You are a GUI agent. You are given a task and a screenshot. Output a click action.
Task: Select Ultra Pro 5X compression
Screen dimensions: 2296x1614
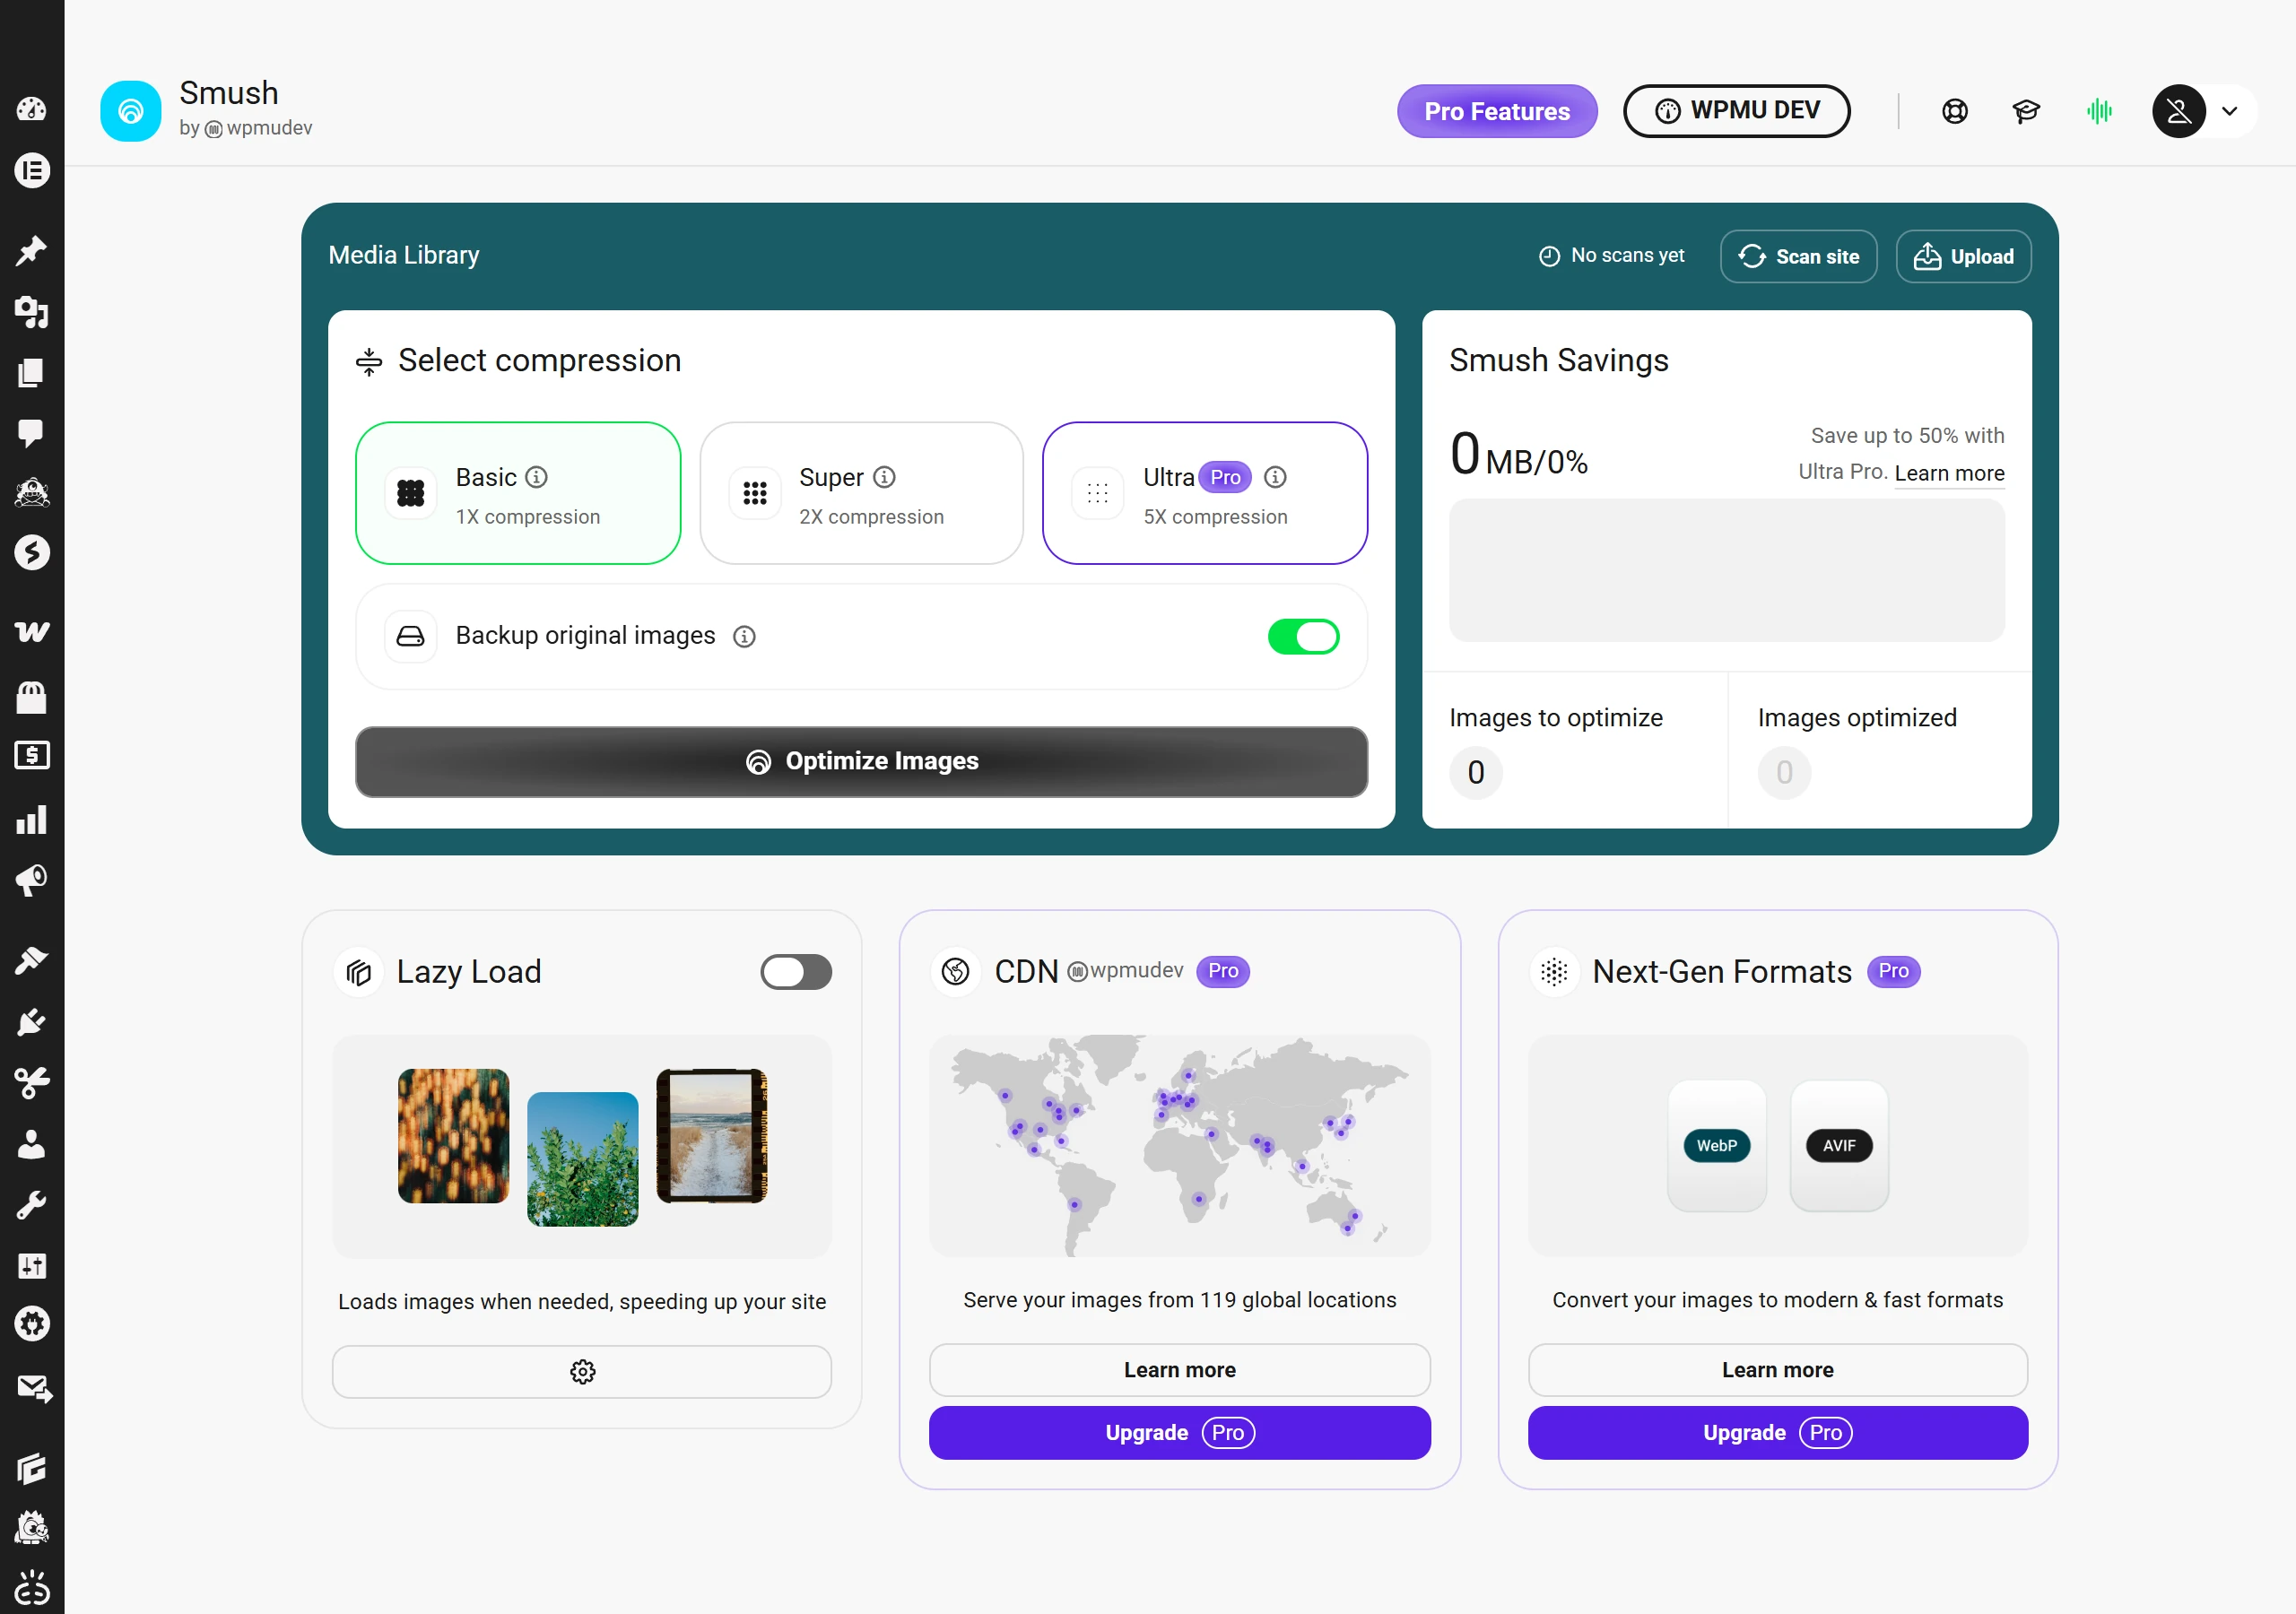coord(1205,493)
